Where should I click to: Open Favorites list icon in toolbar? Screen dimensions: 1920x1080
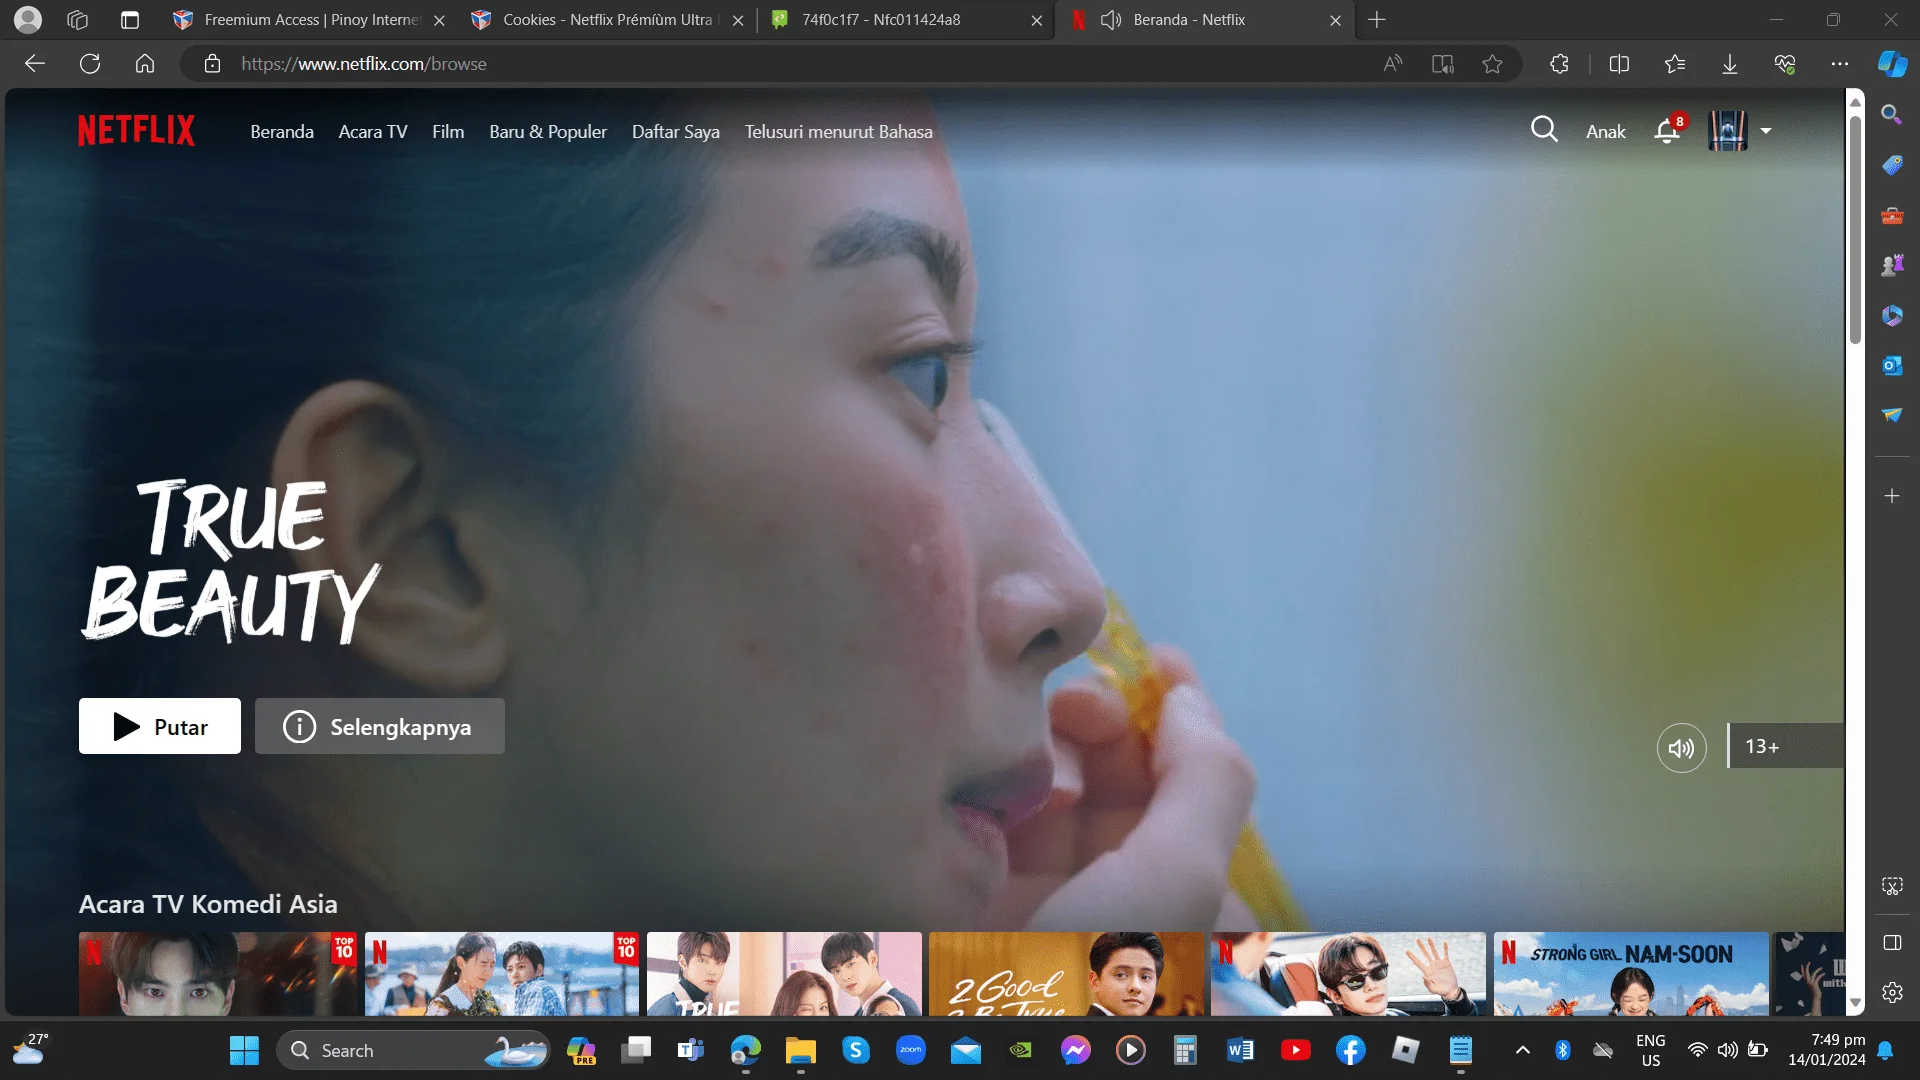click(x=1675, y=64)
